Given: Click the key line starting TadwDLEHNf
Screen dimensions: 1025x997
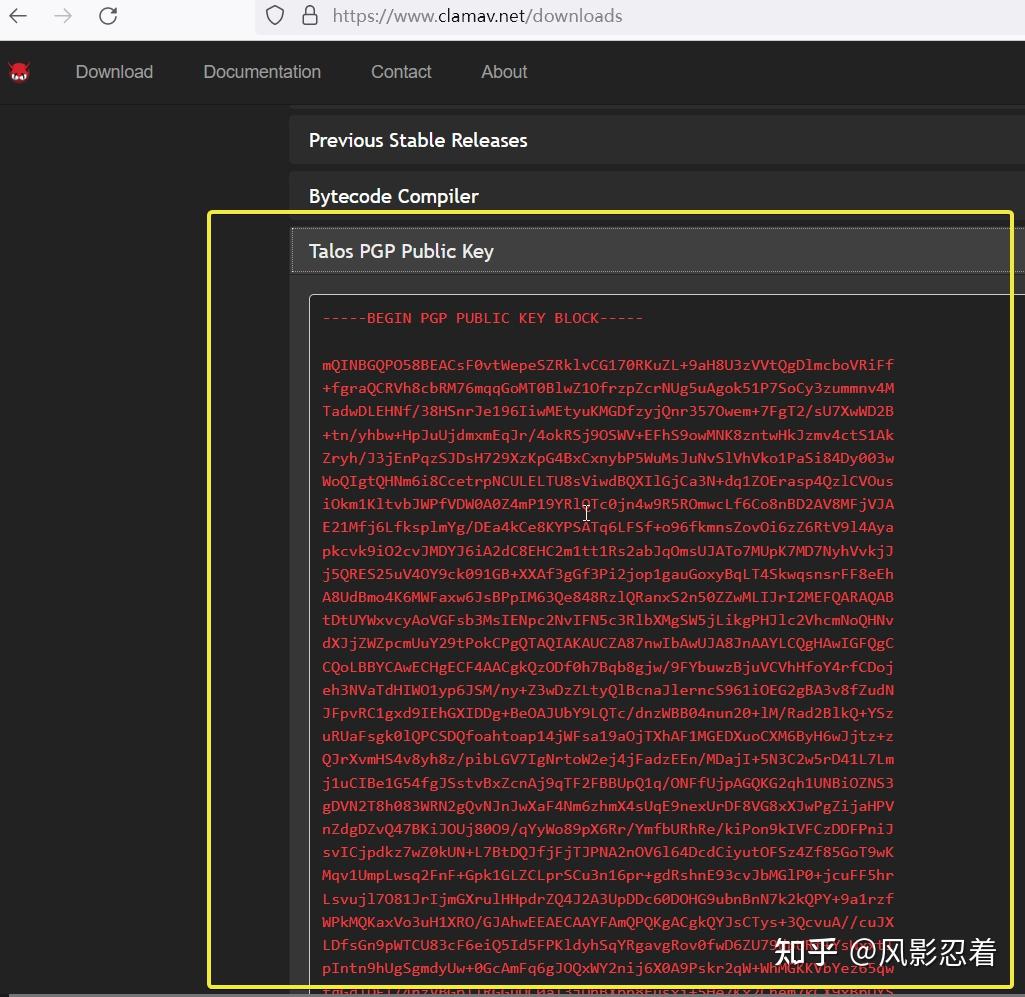Looking at the screenshot, I should click(x=608, y=411).
